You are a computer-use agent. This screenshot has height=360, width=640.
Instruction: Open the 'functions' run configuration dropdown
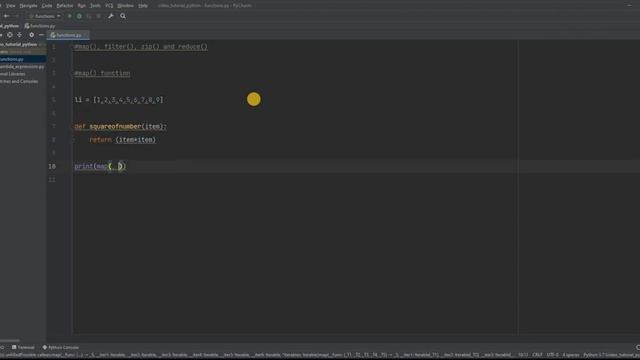coord(44,16)
